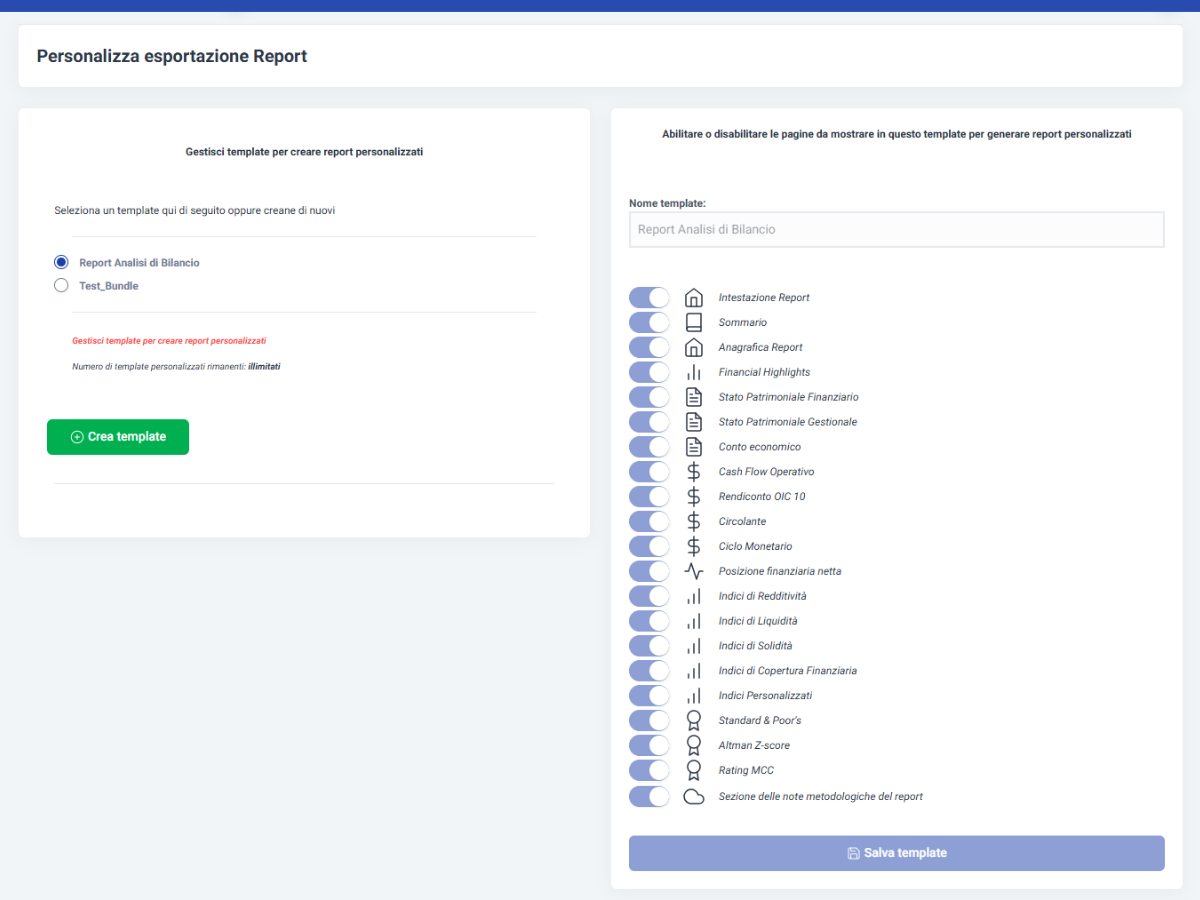
Task: Switch off the Rating MCC toggle
Action: [x=649, y=771]
